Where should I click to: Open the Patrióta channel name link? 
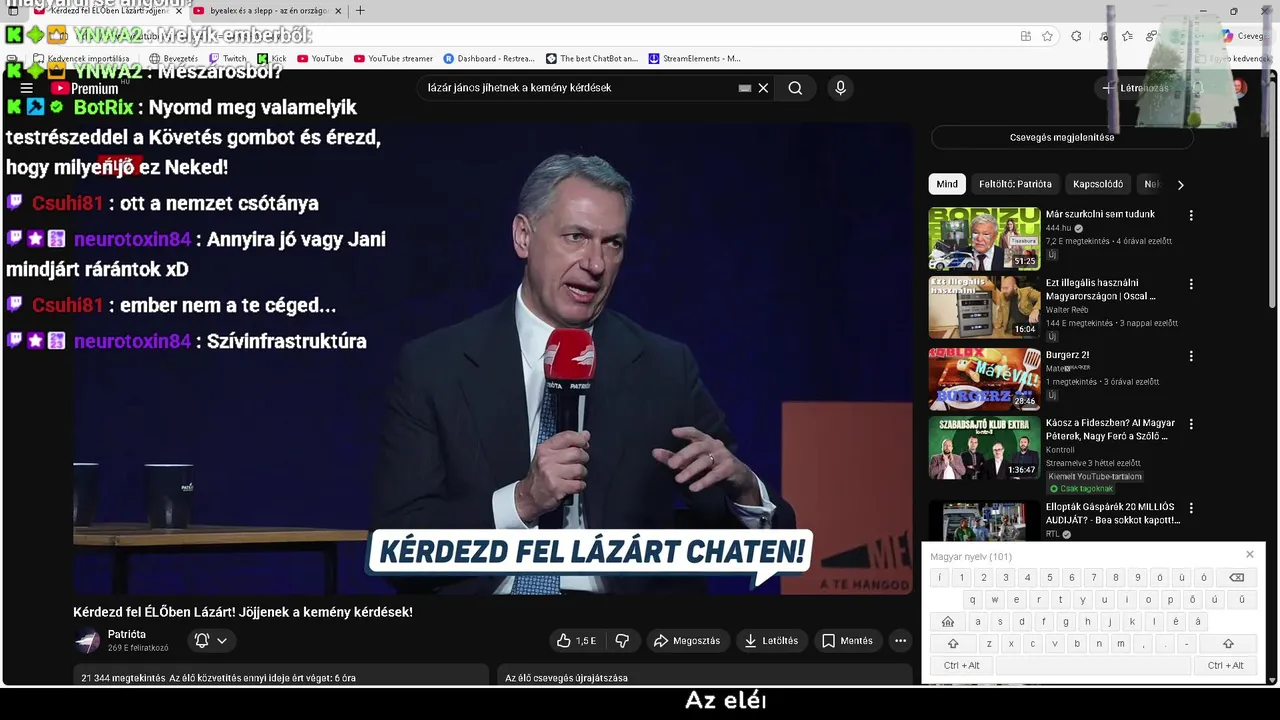coord(127,635)
